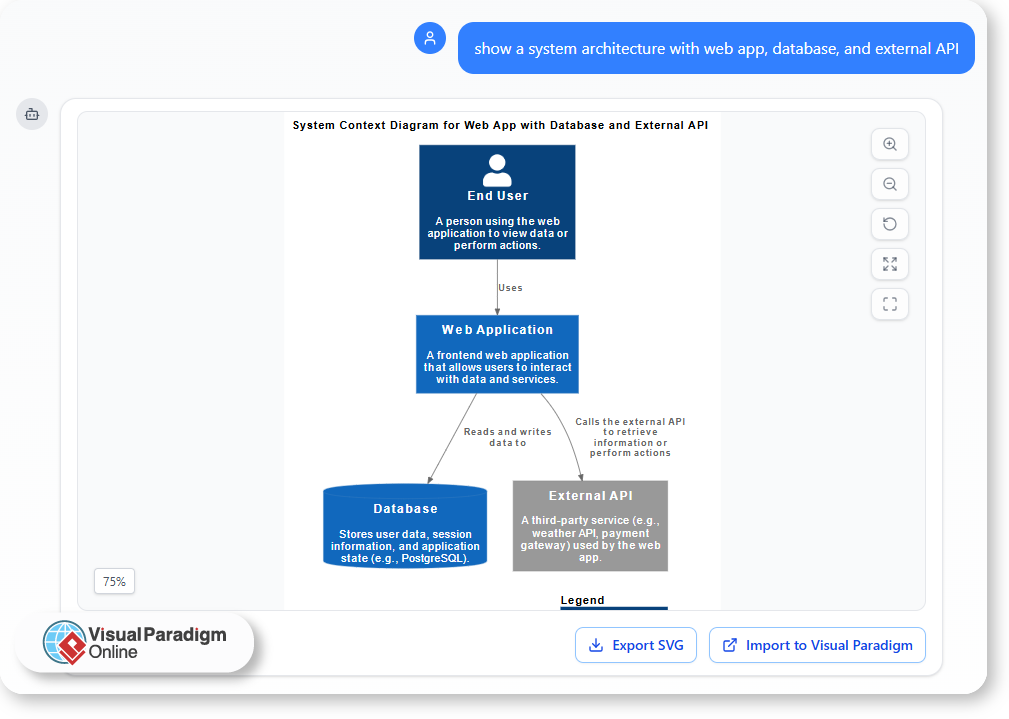Click the chatbot avatar icon
This screenshot has height=719, width=1009.
[31, 113]
